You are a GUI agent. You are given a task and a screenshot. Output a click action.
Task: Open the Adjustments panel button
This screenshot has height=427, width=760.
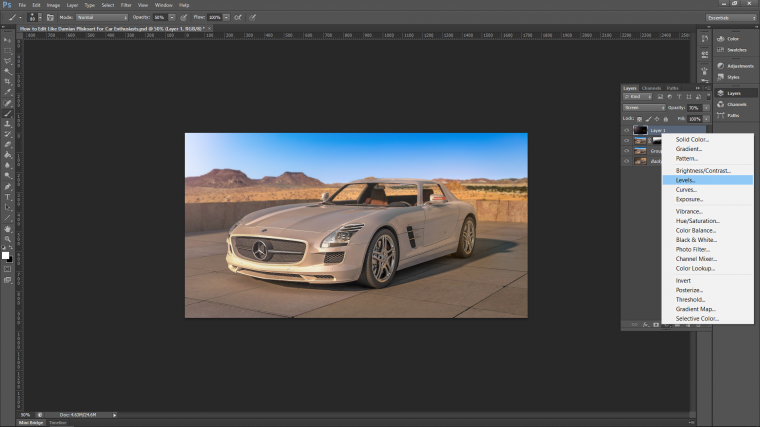735,66
